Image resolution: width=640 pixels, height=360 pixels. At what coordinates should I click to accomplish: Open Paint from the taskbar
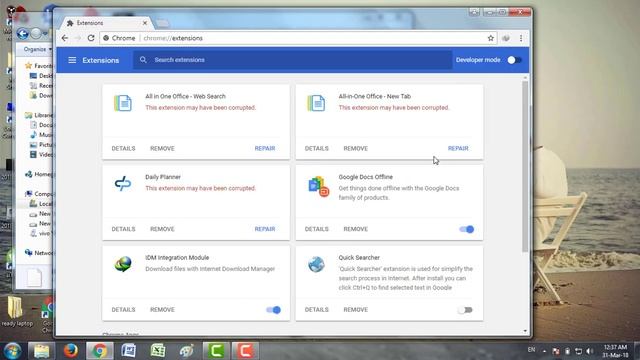[x=187, y=351]
